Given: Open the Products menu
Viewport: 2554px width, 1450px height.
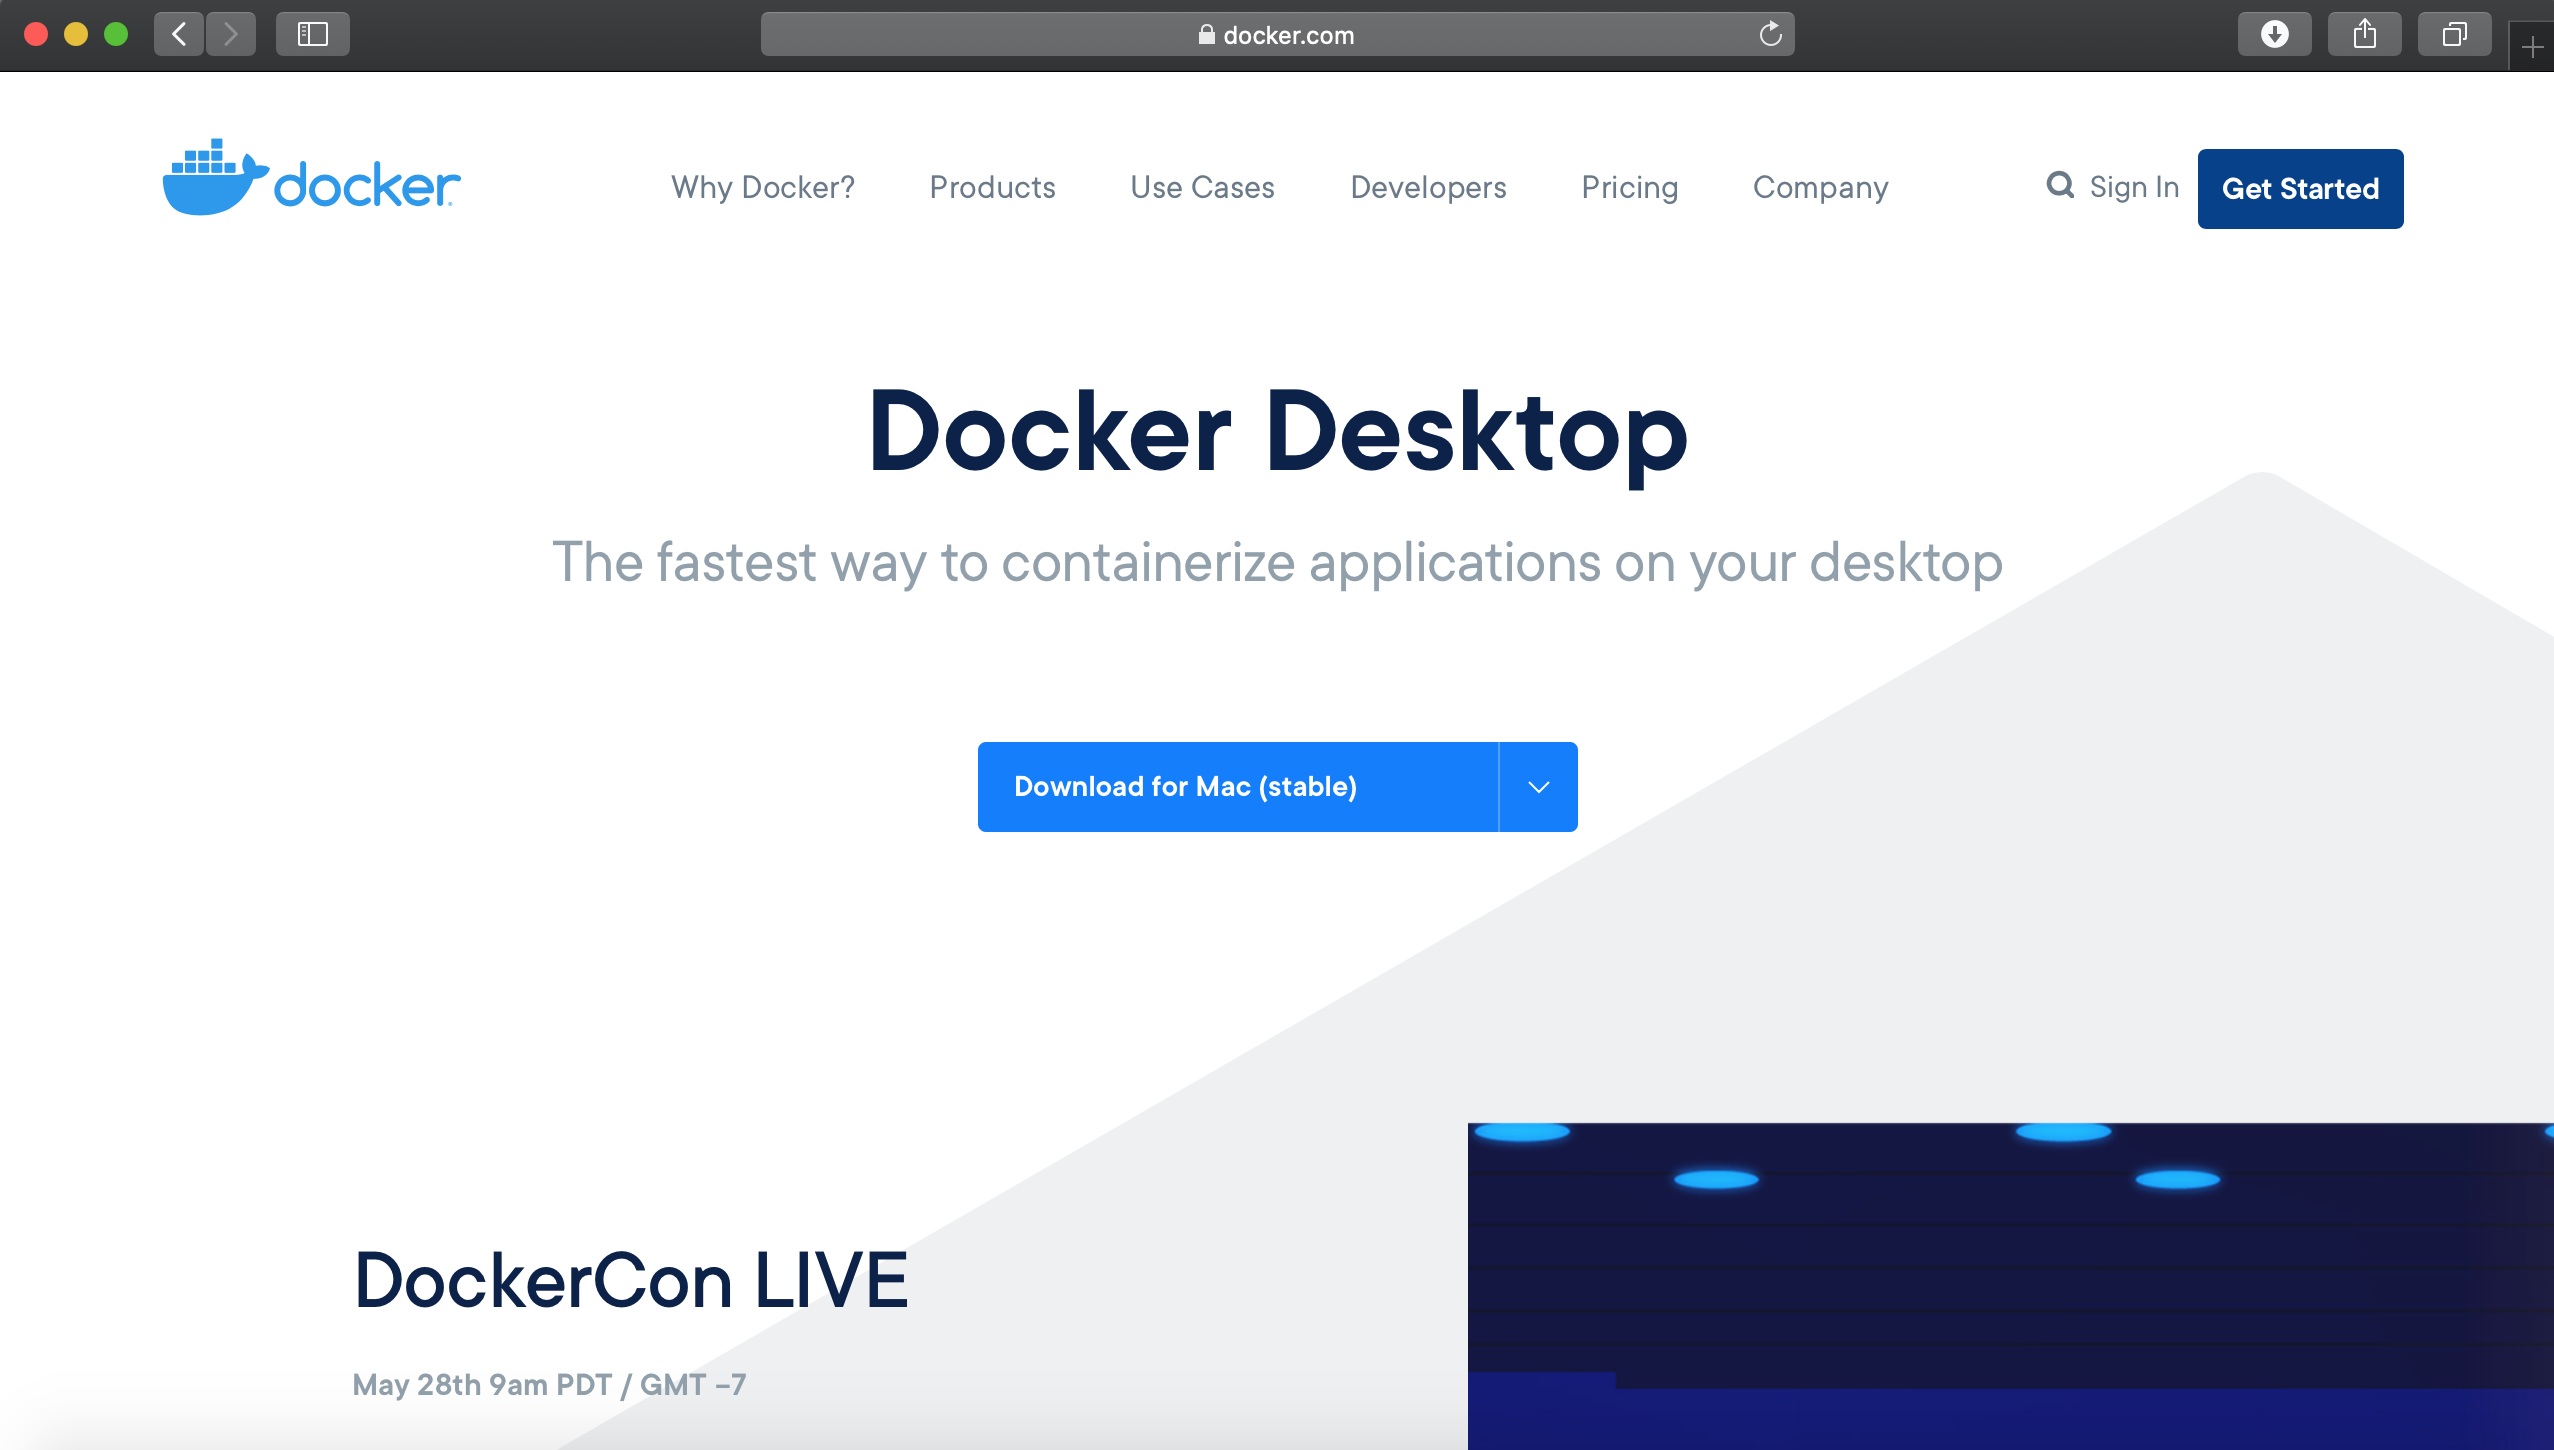Looking at the screenshot, I should click(x=992, y=188).
